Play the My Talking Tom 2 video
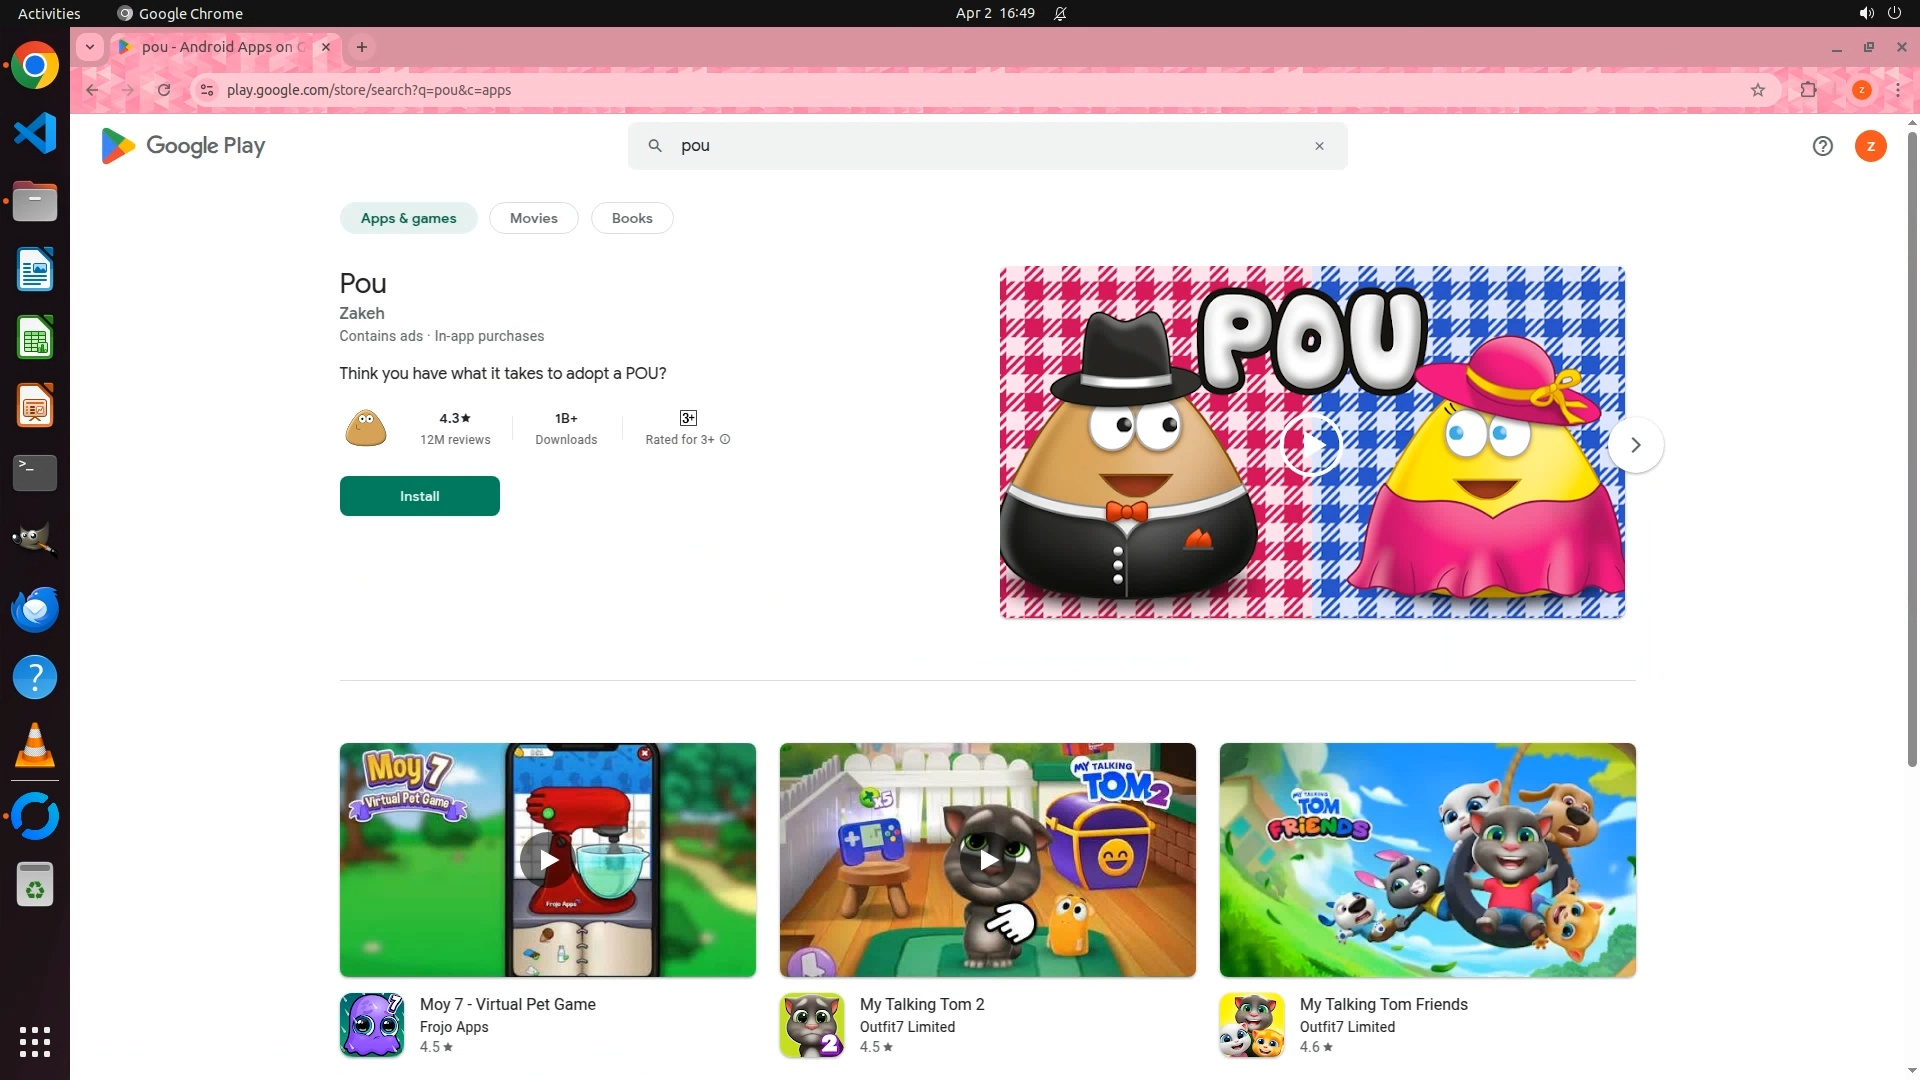The width and height of the screenshot is (1920, 1080). (987, 860)
